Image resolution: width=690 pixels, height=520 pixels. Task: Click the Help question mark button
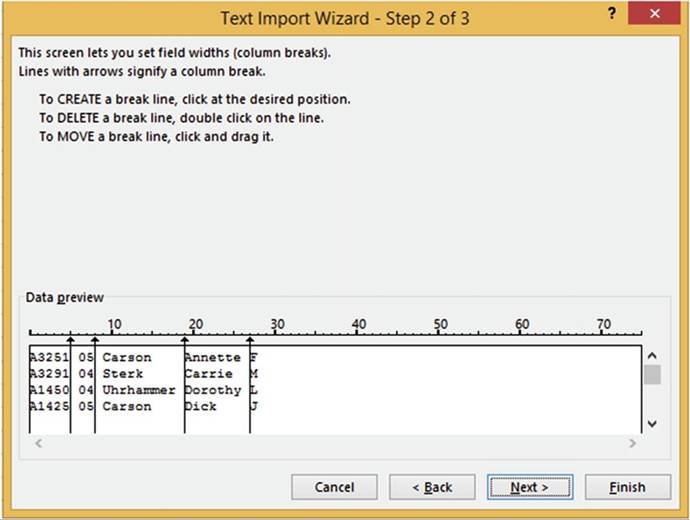coord(610,12)
